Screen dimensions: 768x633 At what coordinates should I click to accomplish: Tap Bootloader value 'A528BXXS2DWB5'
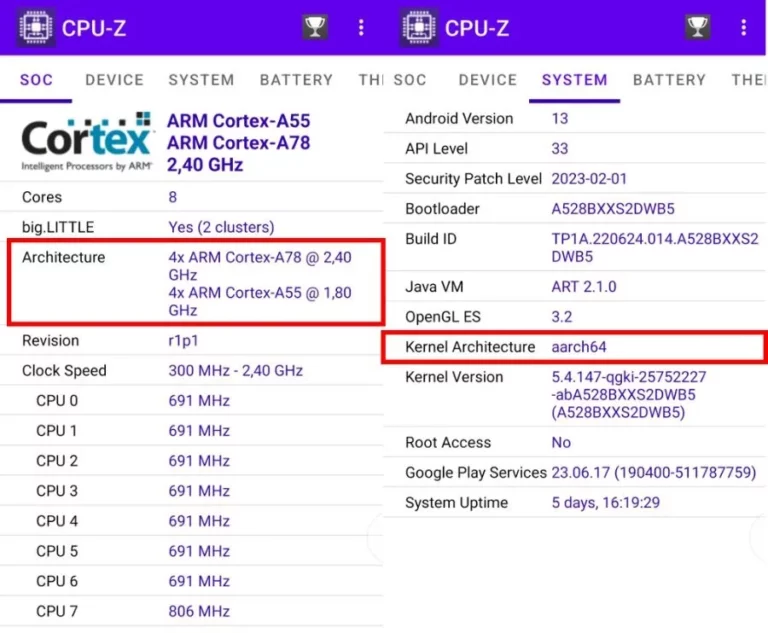[613, 209]
